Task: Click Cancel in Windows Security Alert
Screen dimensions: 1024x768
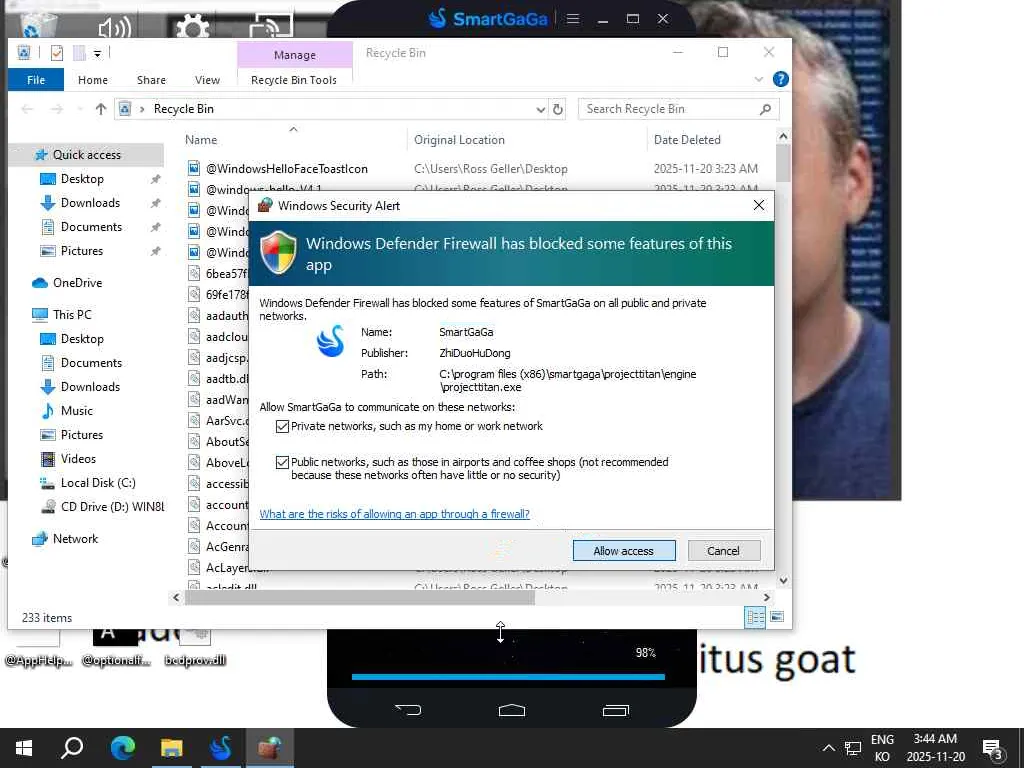Action: [x=724, y=551]
